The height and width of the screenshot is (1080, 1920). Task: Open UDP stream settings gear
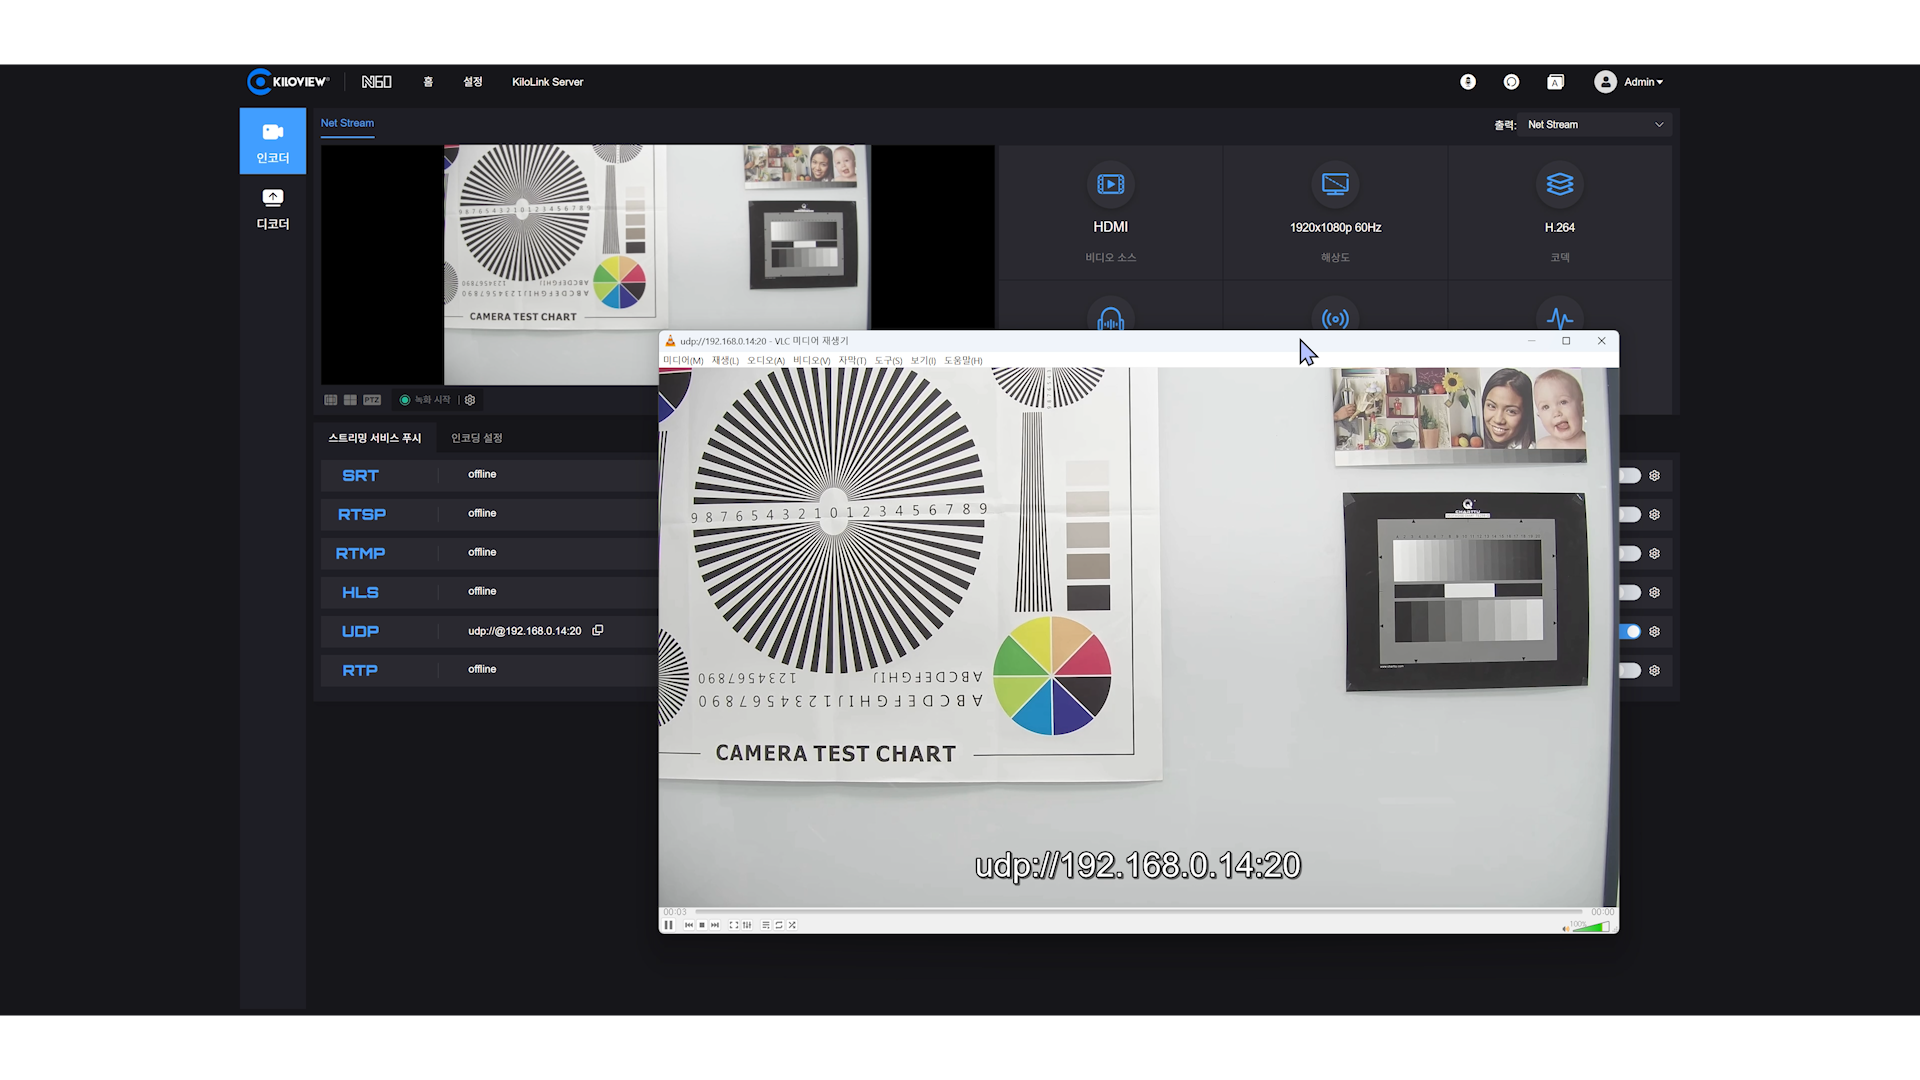tap(1655, 632)
